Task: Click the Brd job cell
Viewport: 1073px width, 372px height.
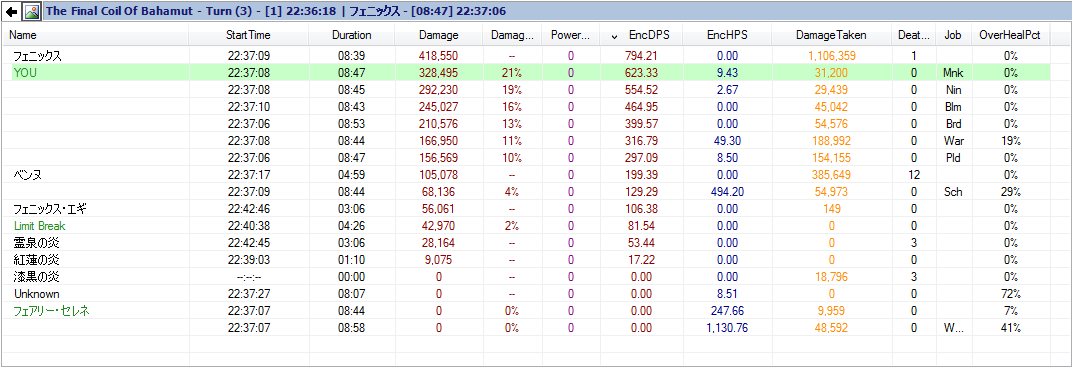Action: [953, 124]
